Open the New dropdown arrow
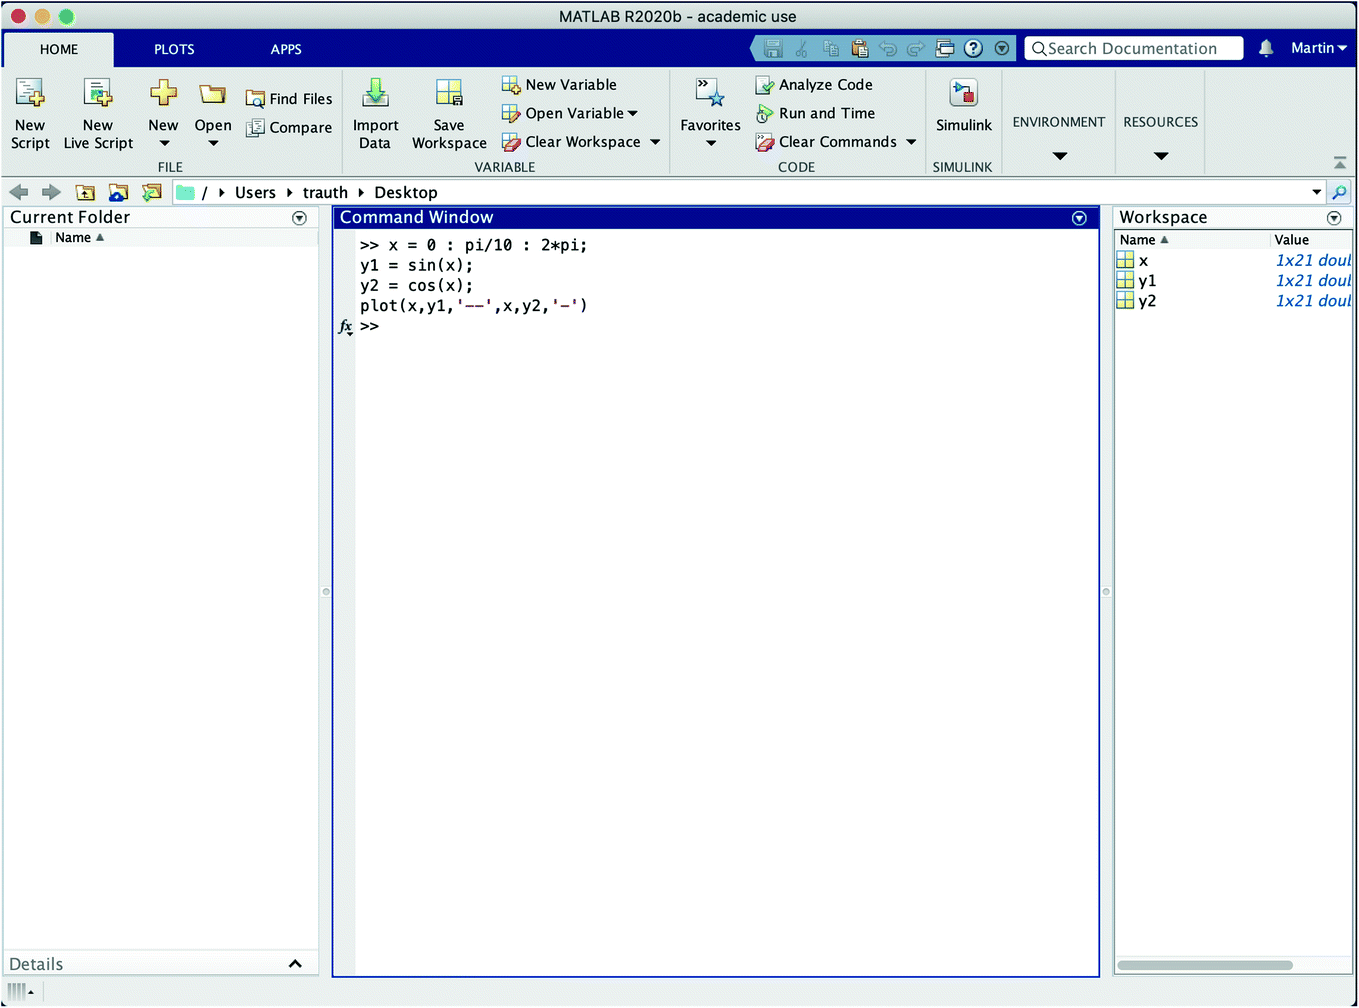This screenshot has height=1008, width=1359. tap(164, 144)
